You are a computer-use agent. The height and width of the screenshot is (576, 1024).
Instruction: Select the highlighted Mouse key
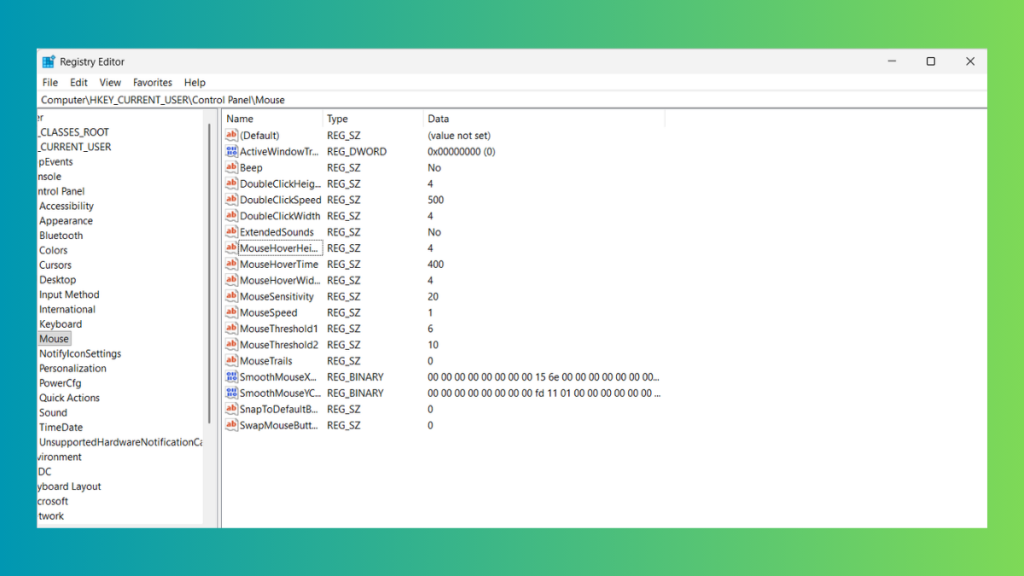tap(54, 339)
